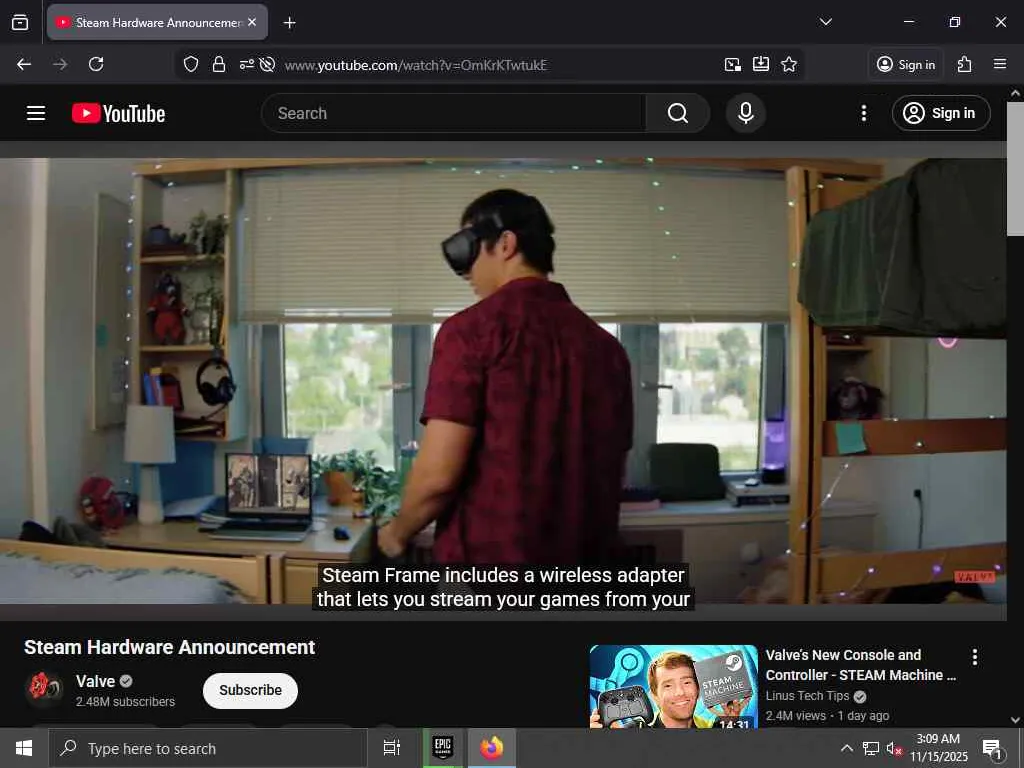This screenshot has height=768, width=1024.
Task: Open YouTube settings three-dot menu
Action: tap(864, 113)
